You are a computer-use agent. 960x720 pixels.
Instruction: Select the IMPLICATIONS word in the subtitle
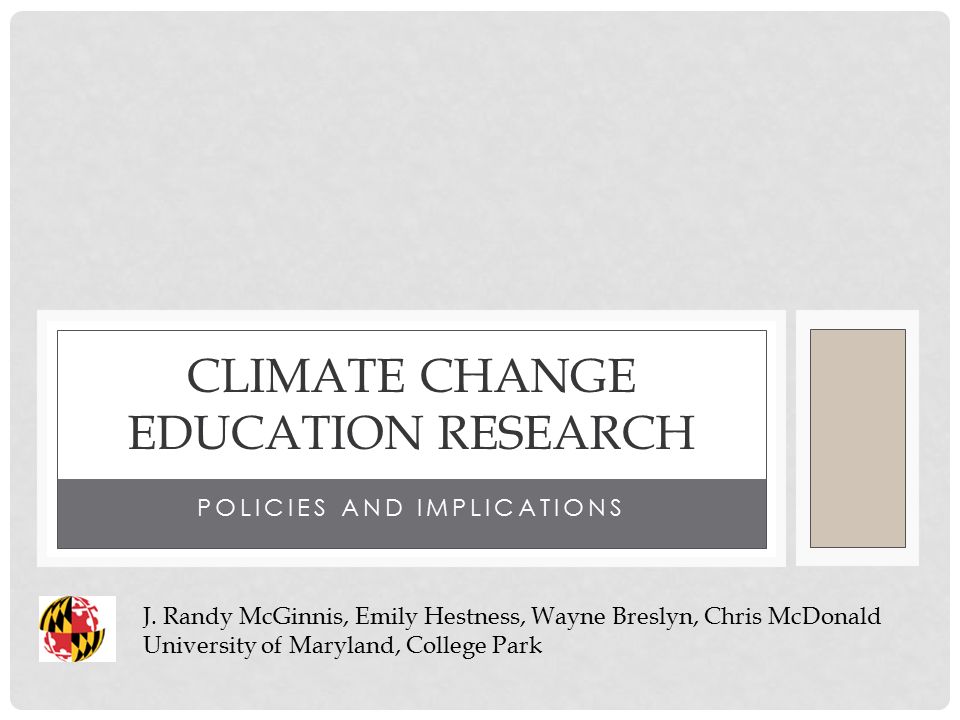click(x=520, y=508)
